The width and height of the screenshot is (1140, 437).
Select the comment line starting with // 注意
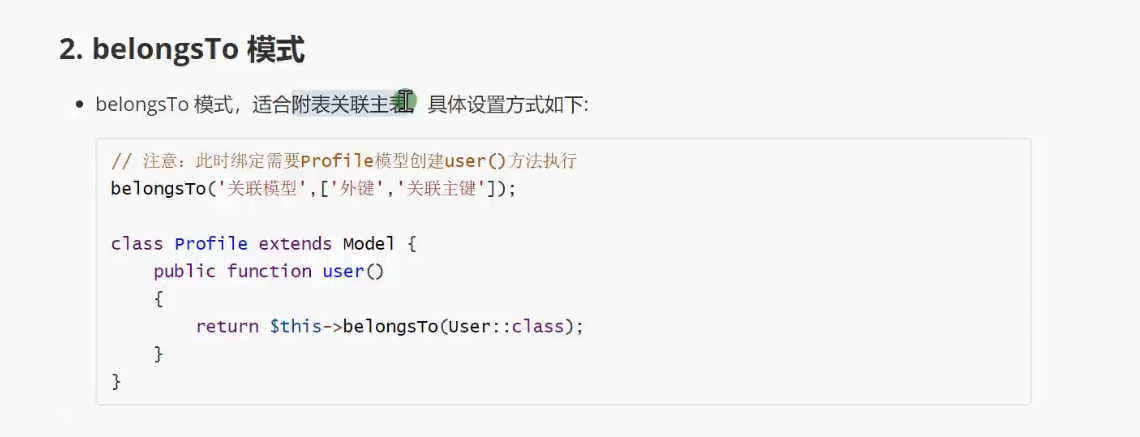pyautogui.click(x=344, y=161)
